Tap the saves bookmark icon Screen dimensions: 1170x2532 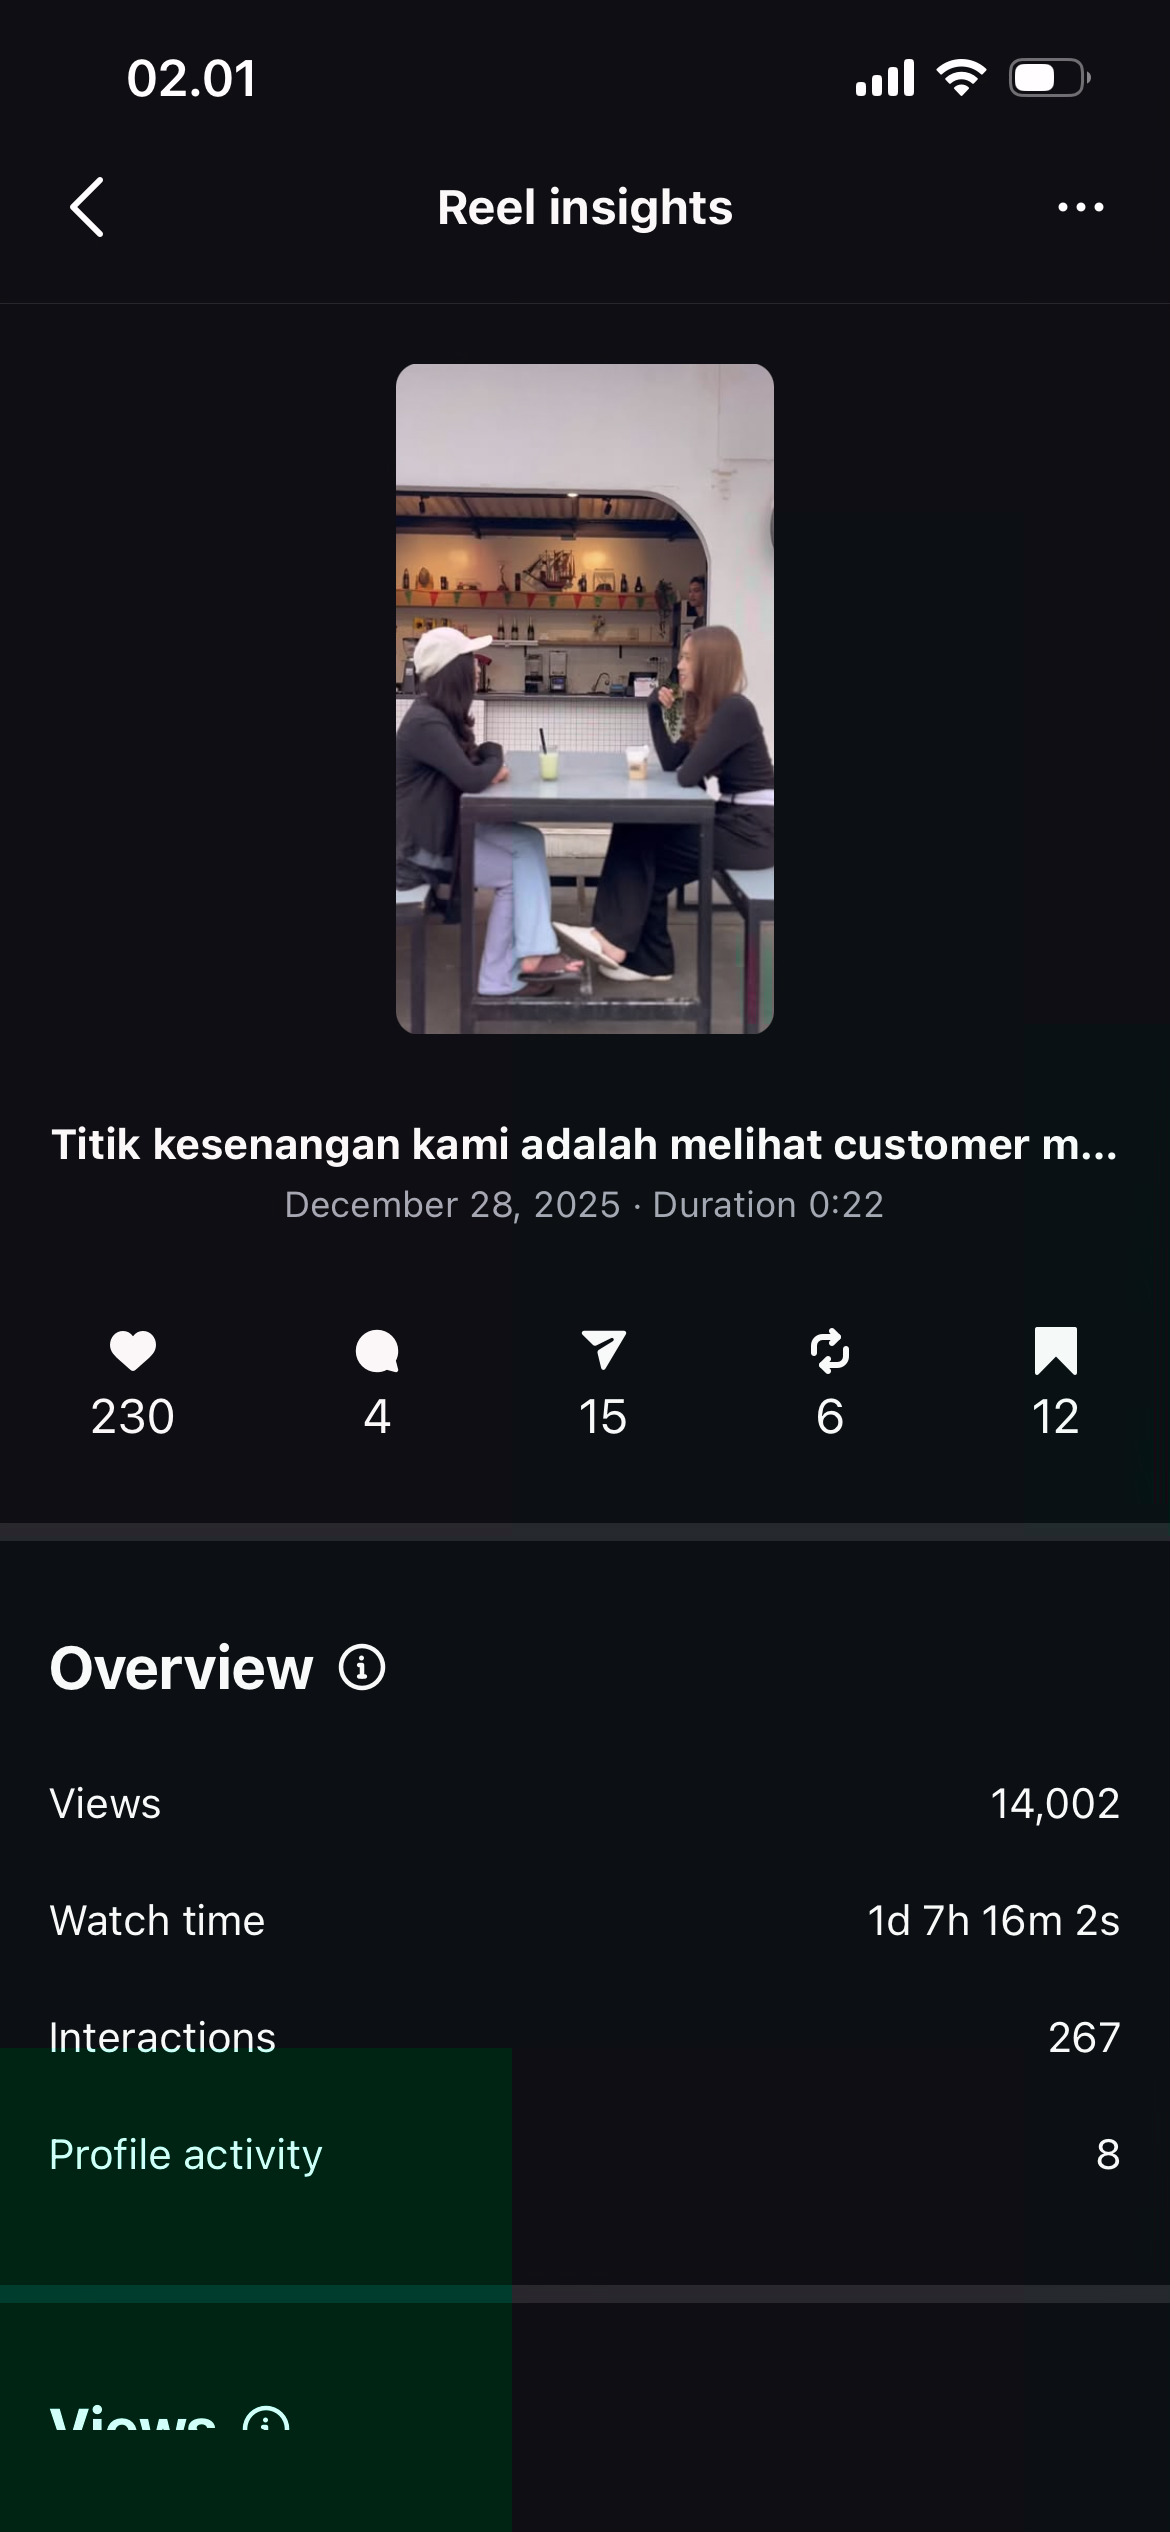[1055, 1351]
